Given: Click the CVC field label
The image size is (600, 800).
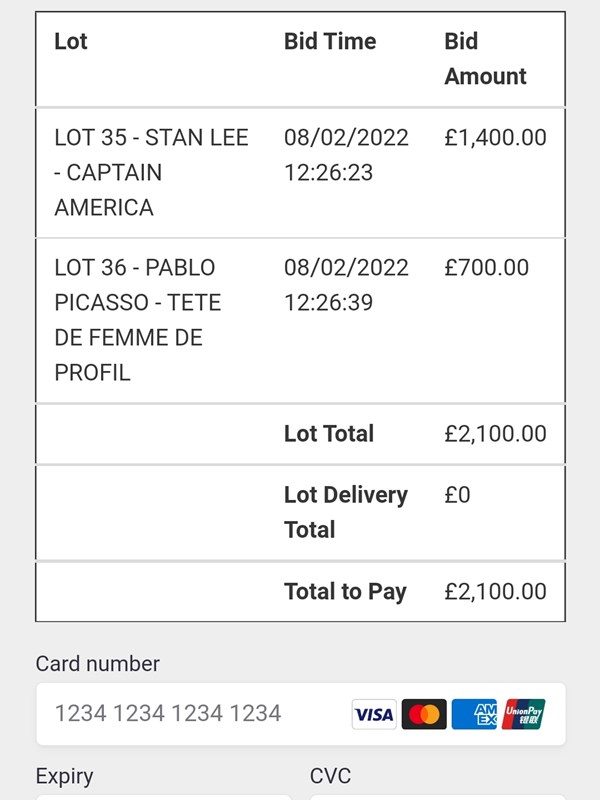Looking at the screenshot, I should (x=330, y=776).
